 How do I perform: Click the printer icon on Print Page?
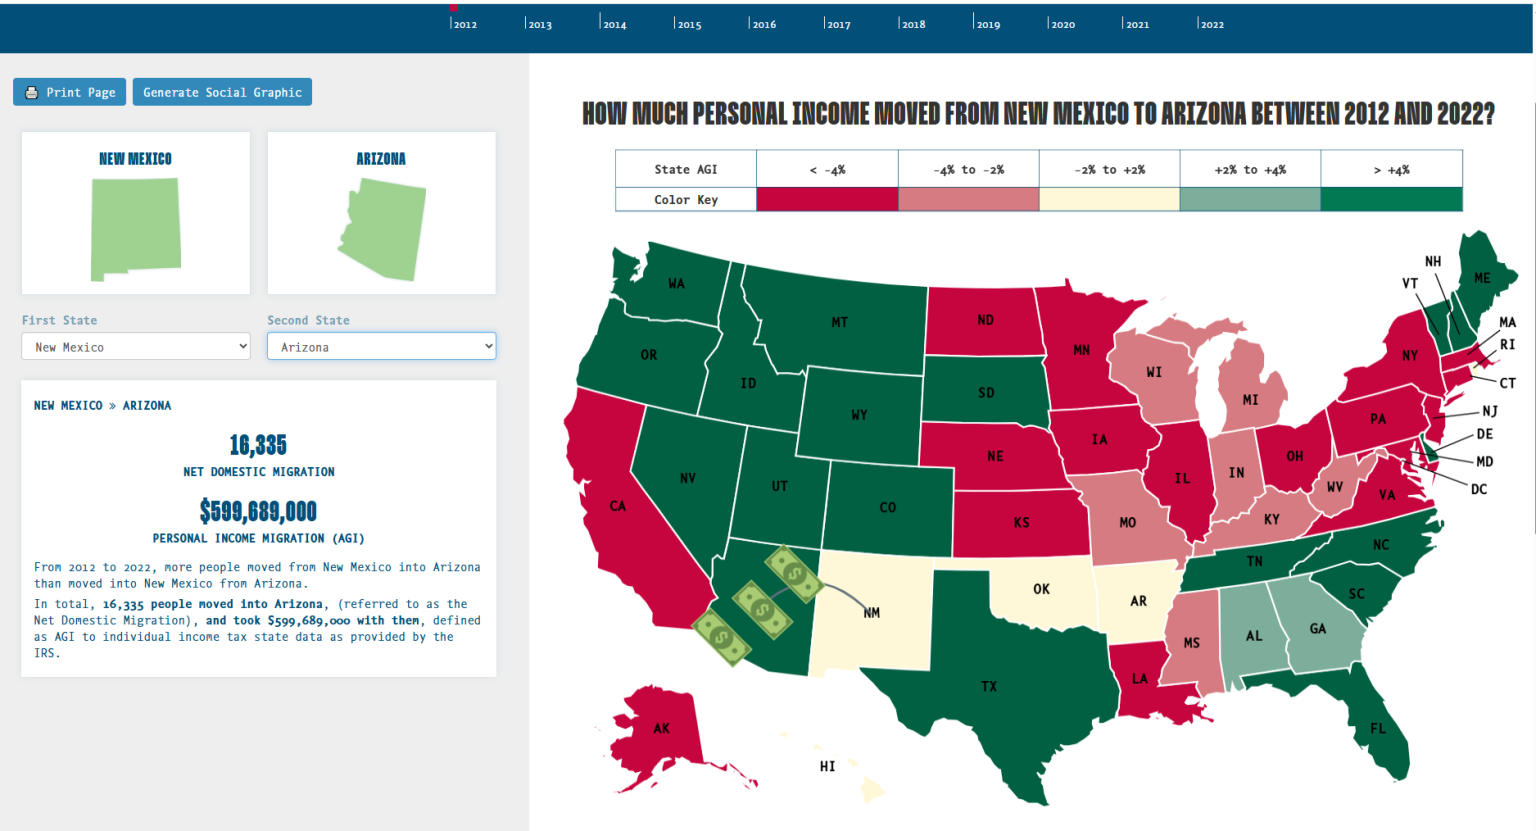click(x=32, y=92)
